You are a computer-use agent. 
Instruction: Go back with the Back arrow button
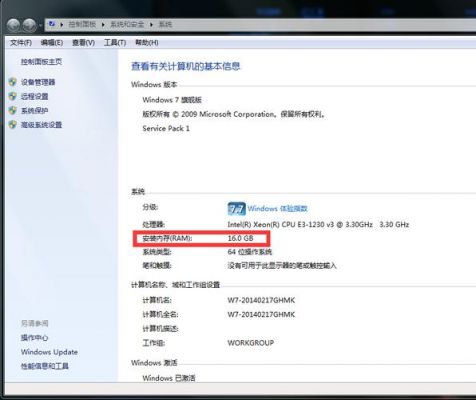click(x=13, y=25)
